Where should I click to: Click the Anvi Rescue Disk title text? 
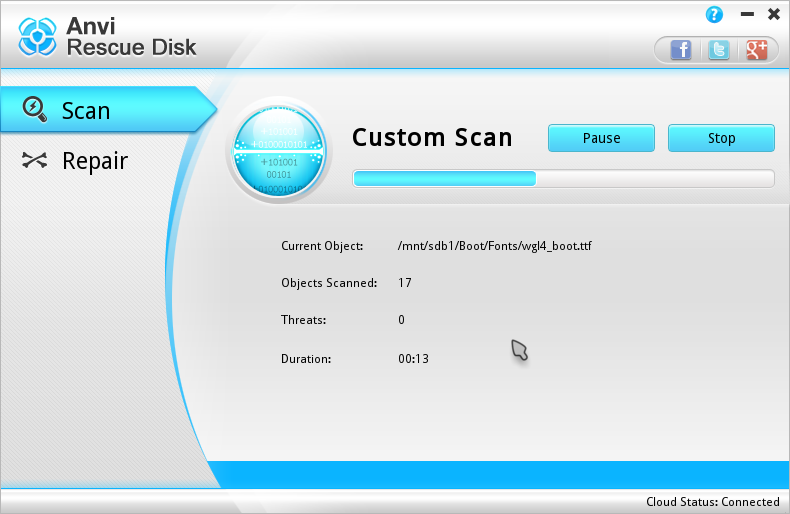[131, 37]
